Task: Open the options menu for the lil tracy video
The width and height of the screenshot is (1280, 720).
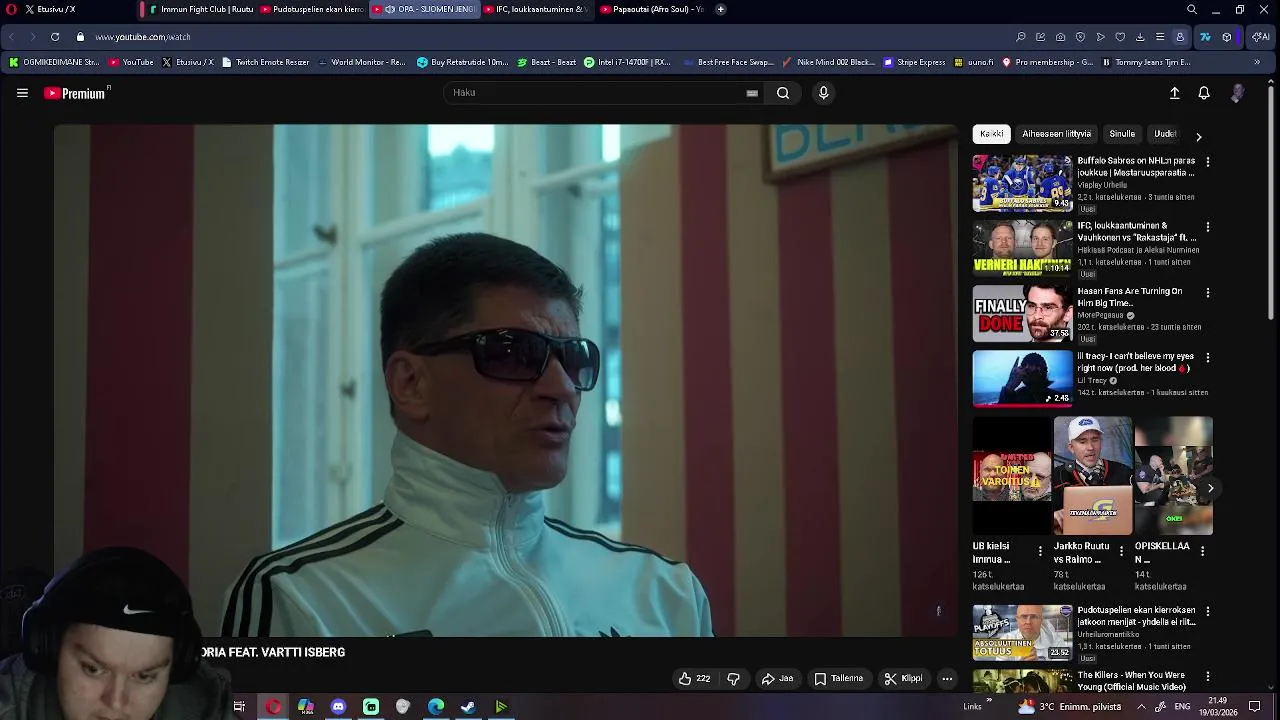Action: 1208,357
